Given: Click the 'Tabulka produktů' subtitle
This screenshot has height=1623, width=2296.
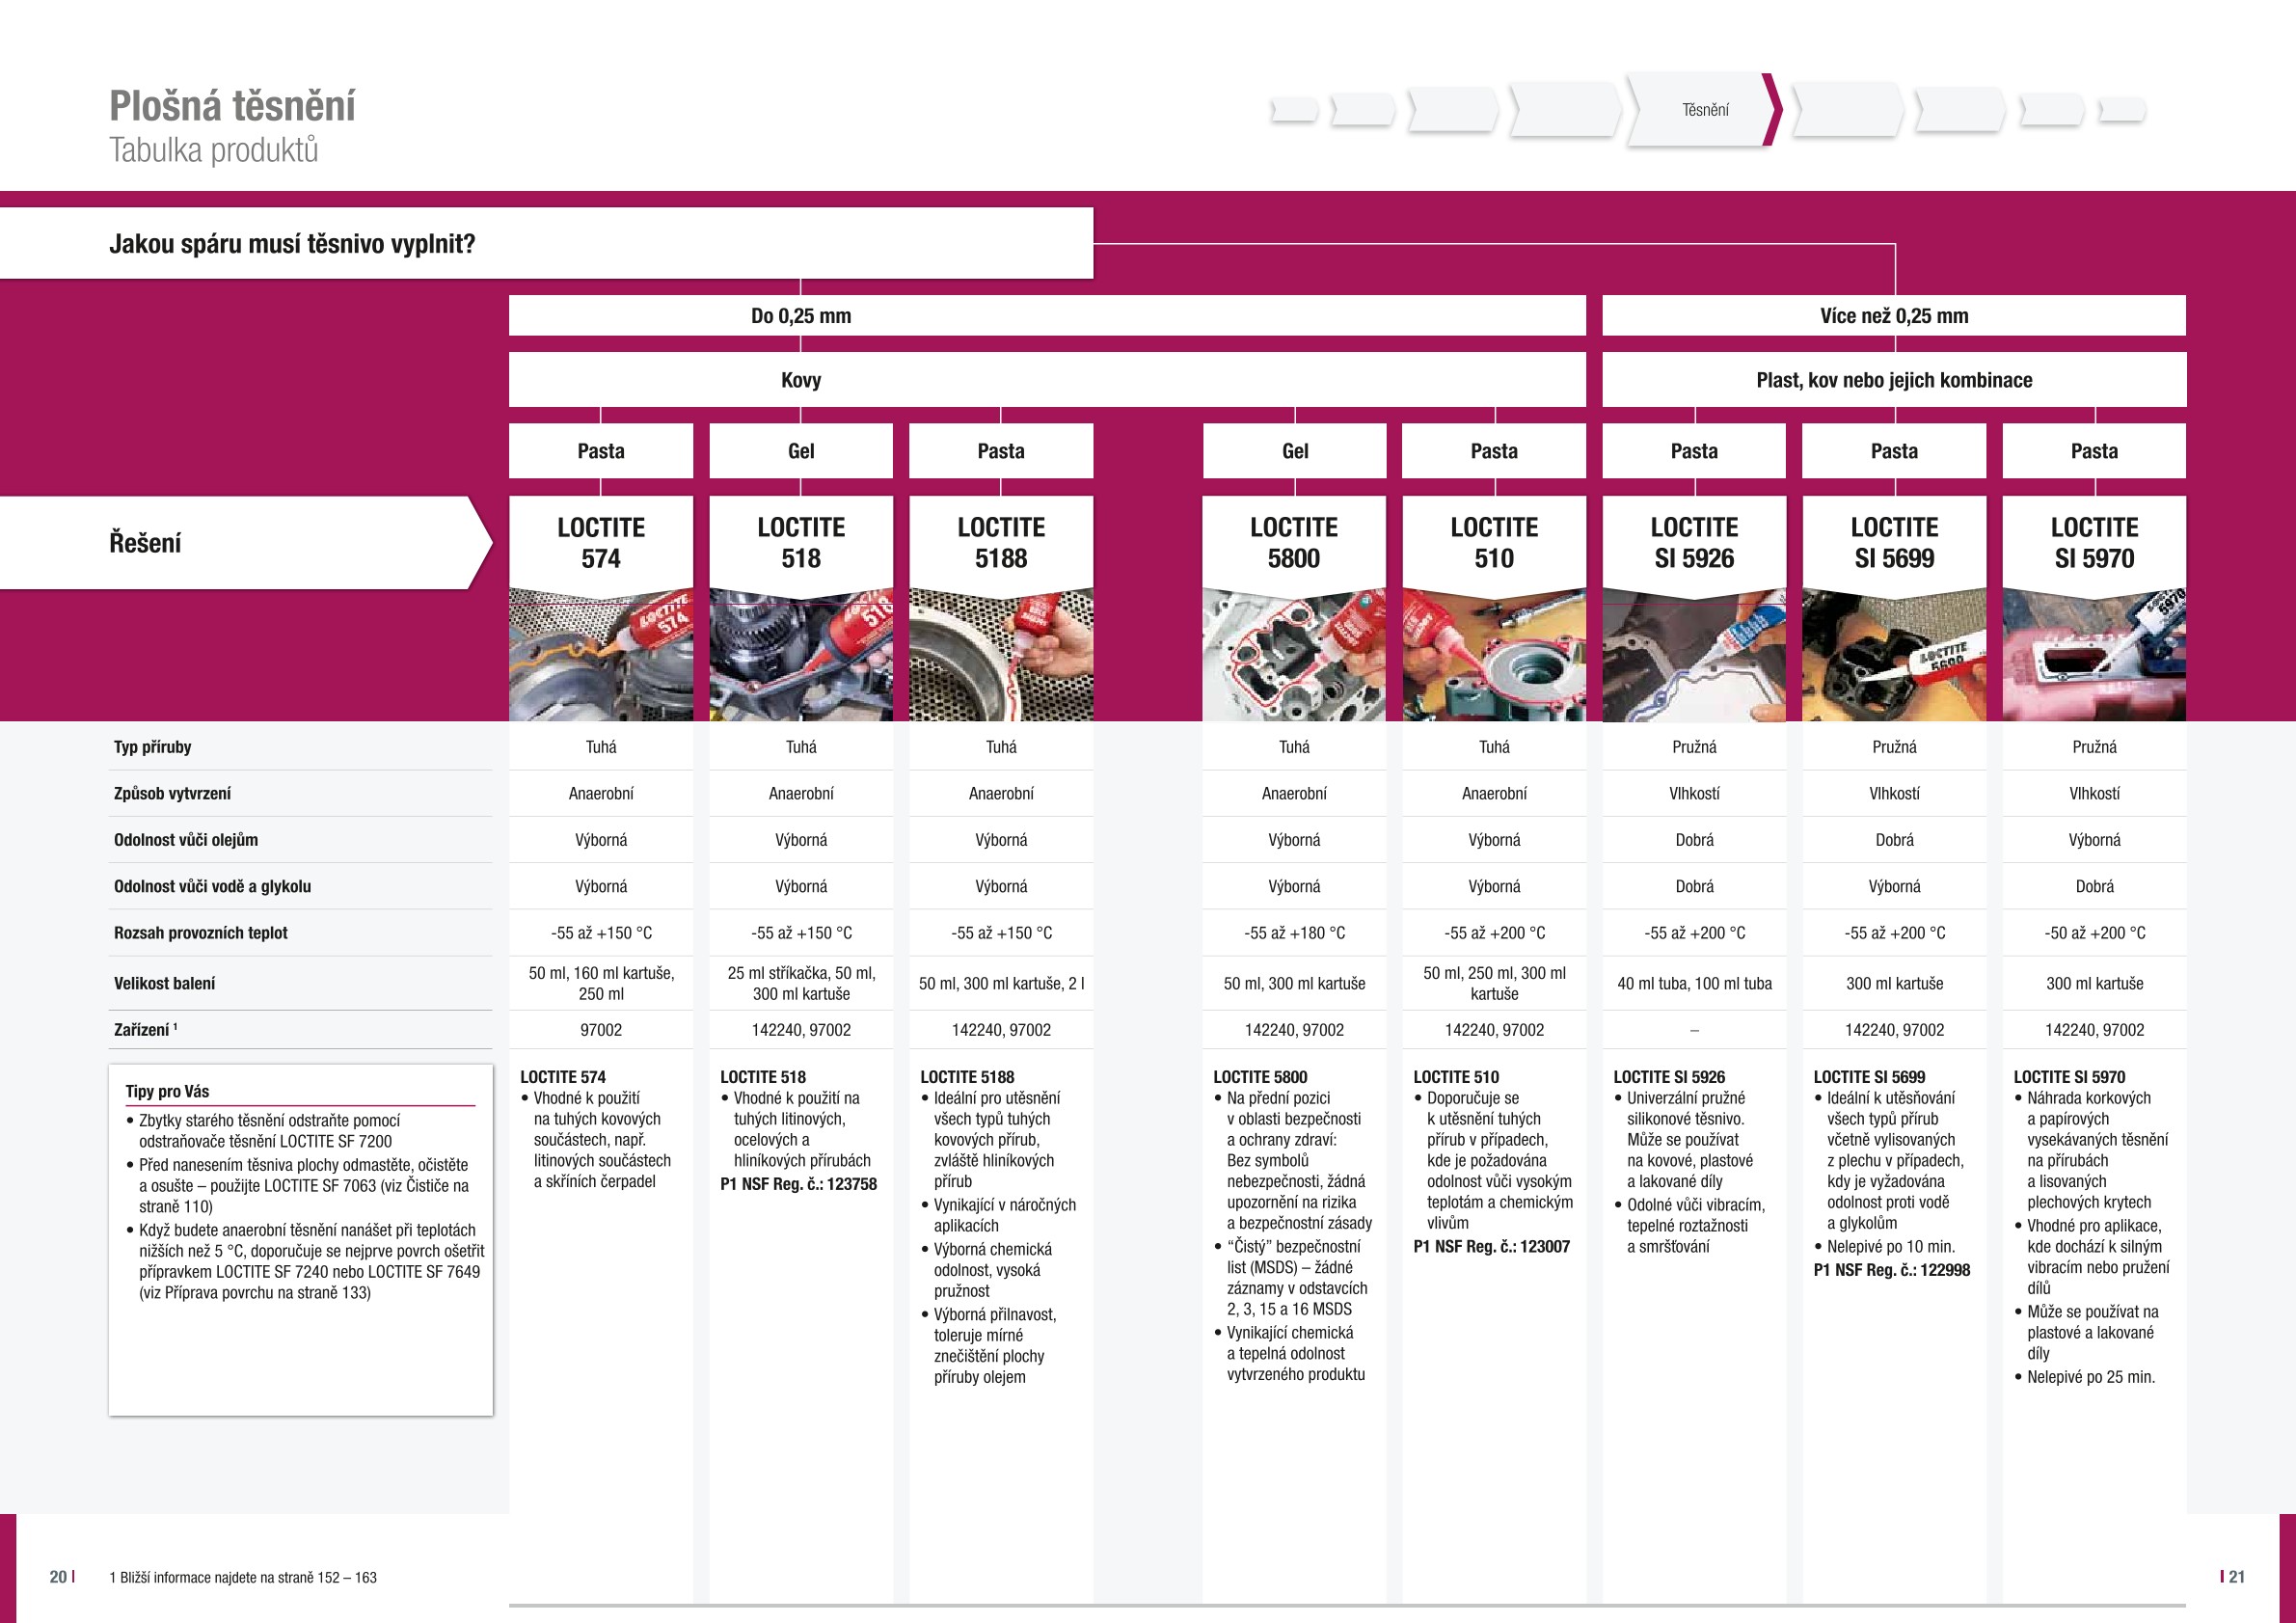Looking at the screenshot, I should 213,150.
